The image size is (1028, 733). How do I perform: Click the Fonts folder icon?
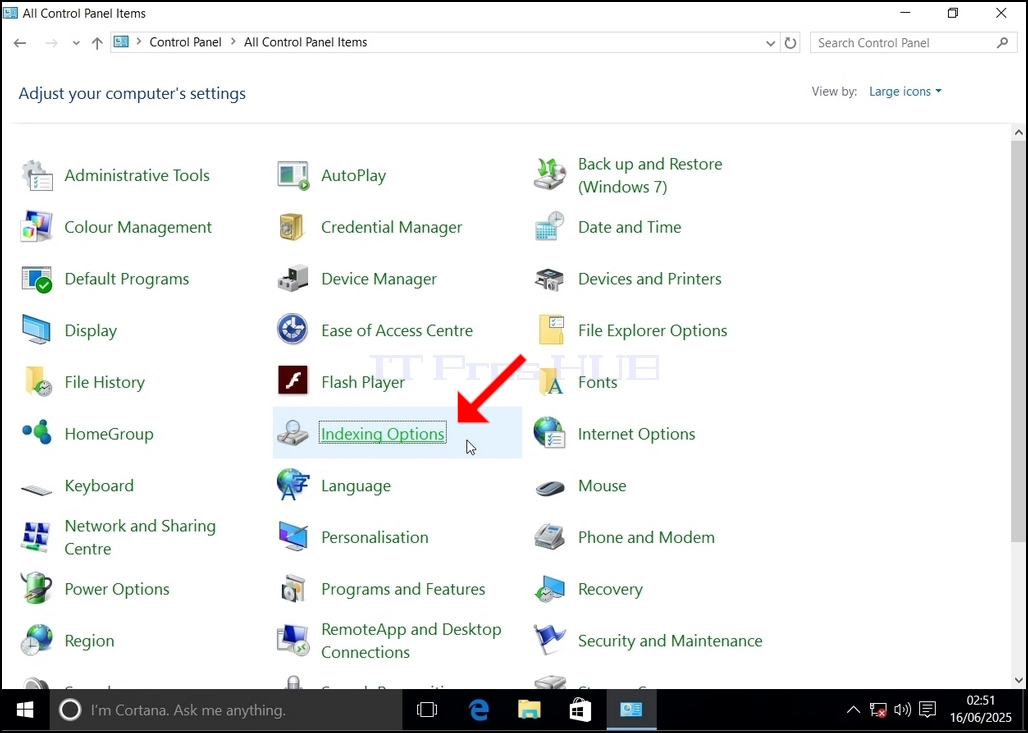(x=551, y=382)
